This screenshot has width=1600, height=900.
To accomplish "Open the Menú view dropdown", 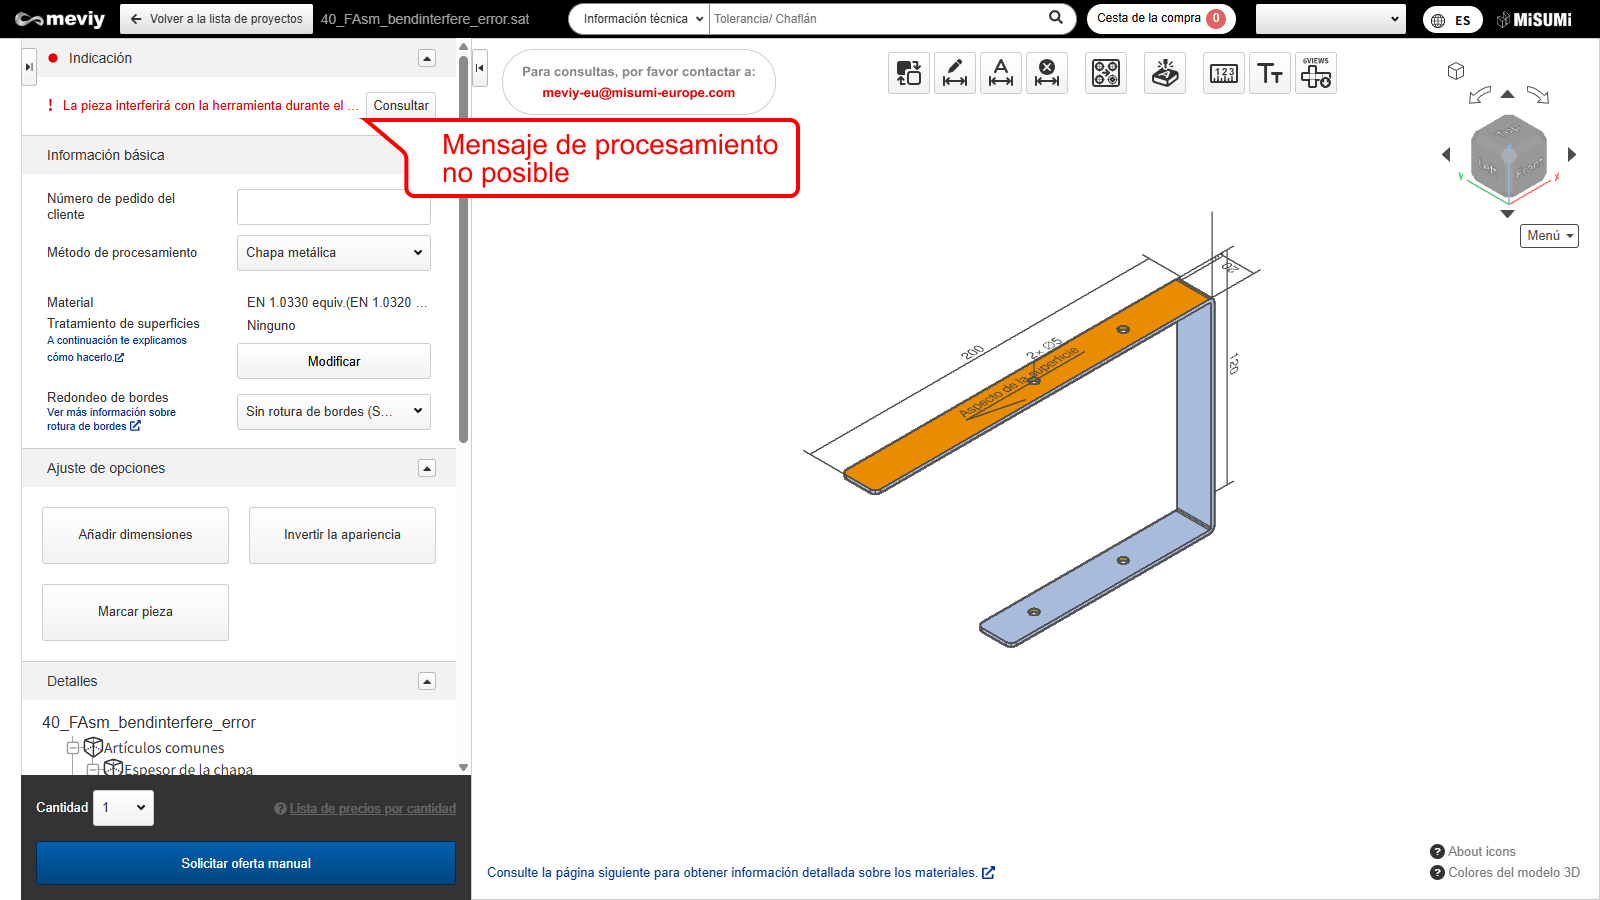I will pos(1549,236).
